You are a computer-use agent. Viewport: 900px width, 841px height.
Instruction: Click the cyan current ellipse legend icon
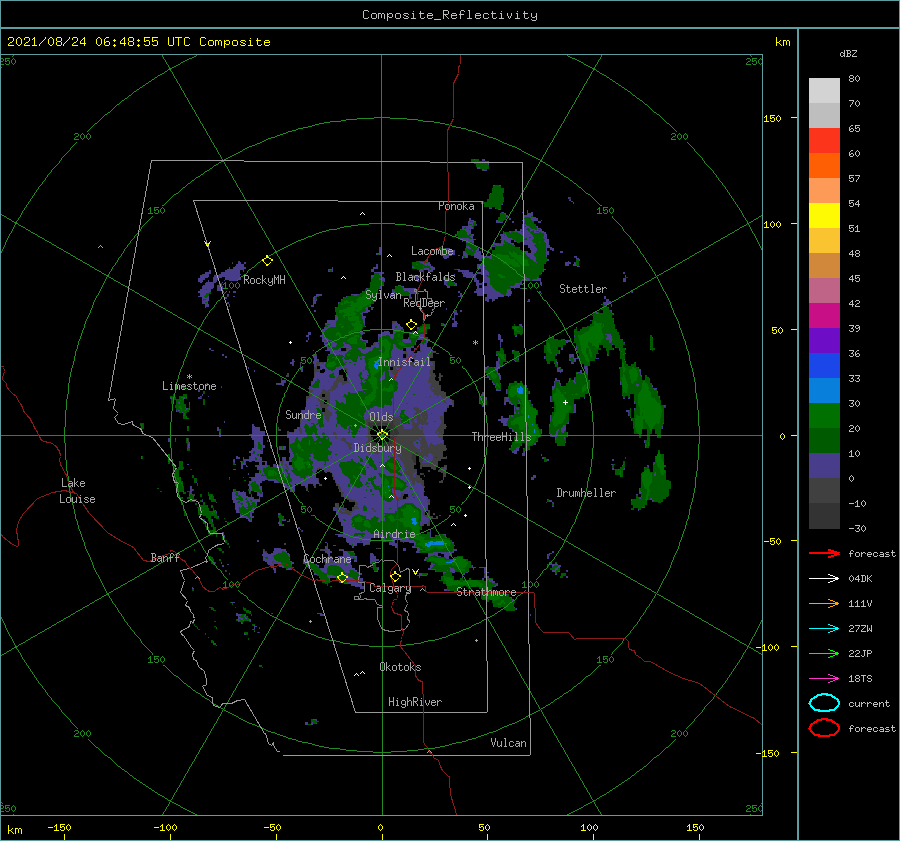click(824, 703)
